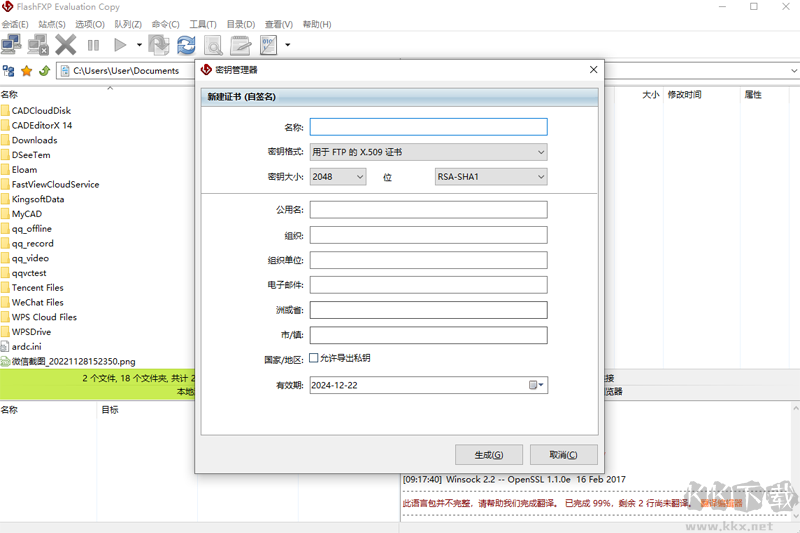Select the WPS Cloud Files folder
The image size is (800, 533).
(x=44, y=317)
